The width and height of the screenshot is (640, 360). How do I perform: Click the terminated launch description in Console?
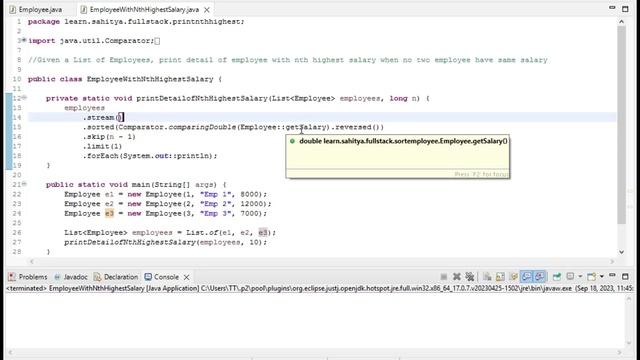(319, 288)
